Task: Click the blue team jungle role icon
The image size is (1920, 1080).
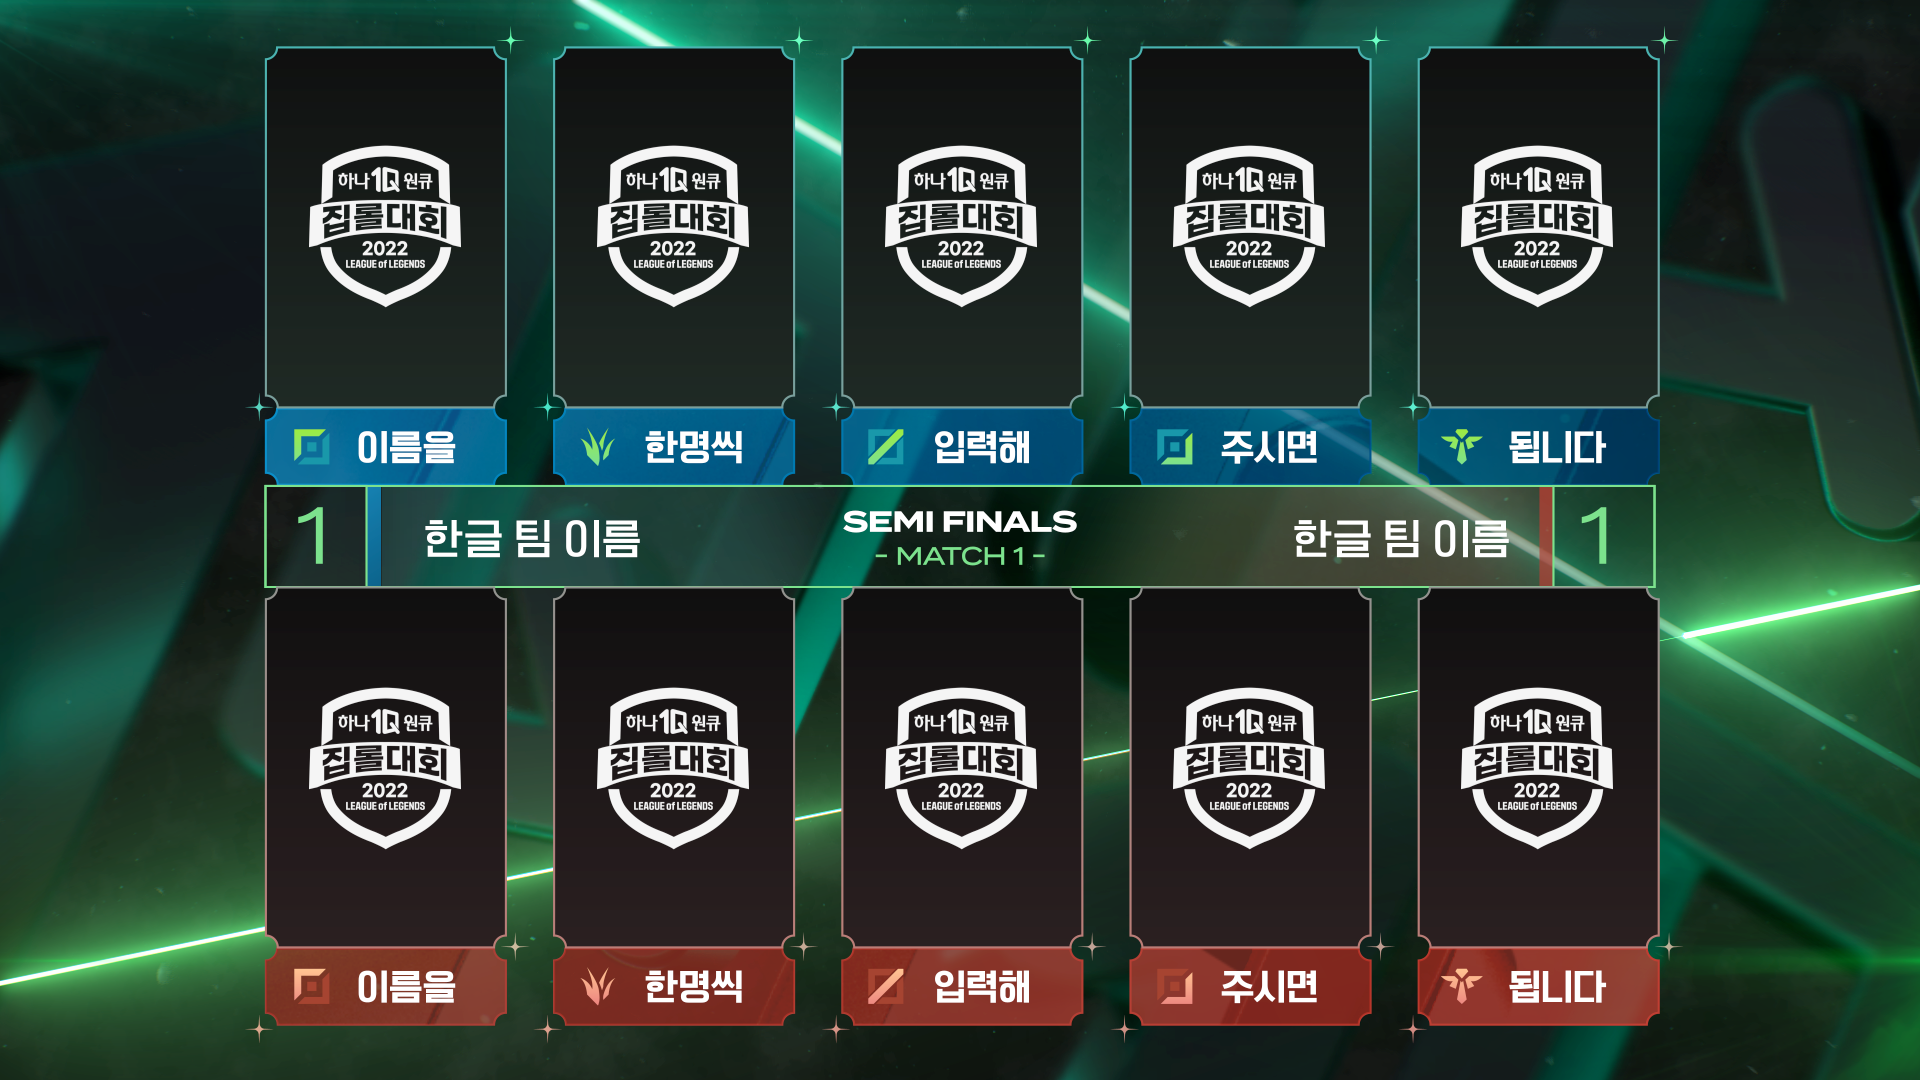Action: 598,447
